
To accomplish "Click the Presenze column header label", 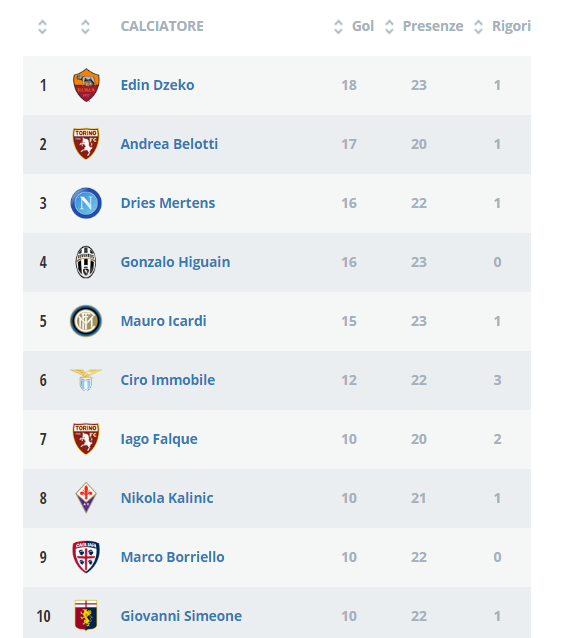I will pyautogui.click(x=433, y=26).
